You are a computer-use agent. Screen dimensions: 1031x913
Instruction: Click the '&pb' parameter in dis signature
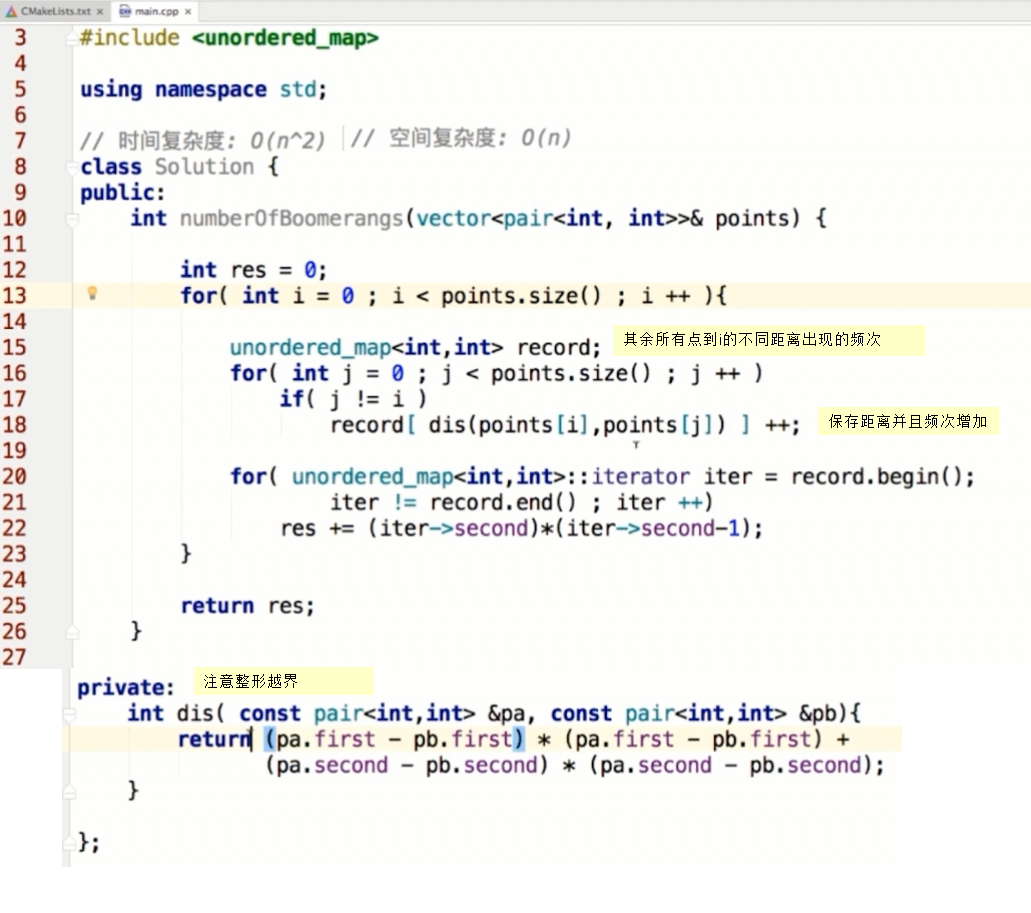pyautogui.click(x=818, y=714)
